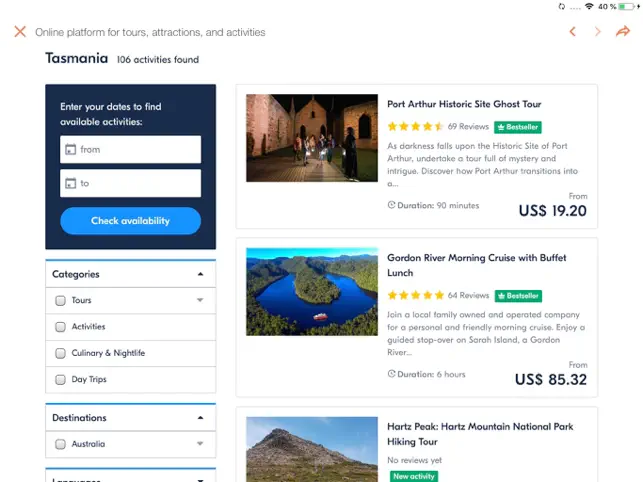Click the No reviews yet text
Viewport: 643px width, 482px height.
point(414,460)
